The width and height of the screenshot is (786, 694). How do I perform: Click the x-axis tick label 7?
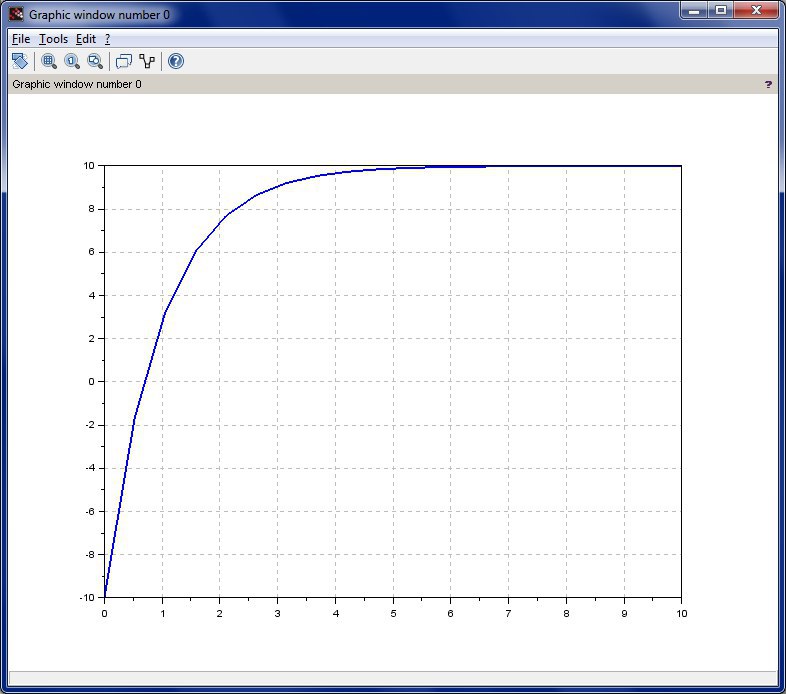[508, 613]
